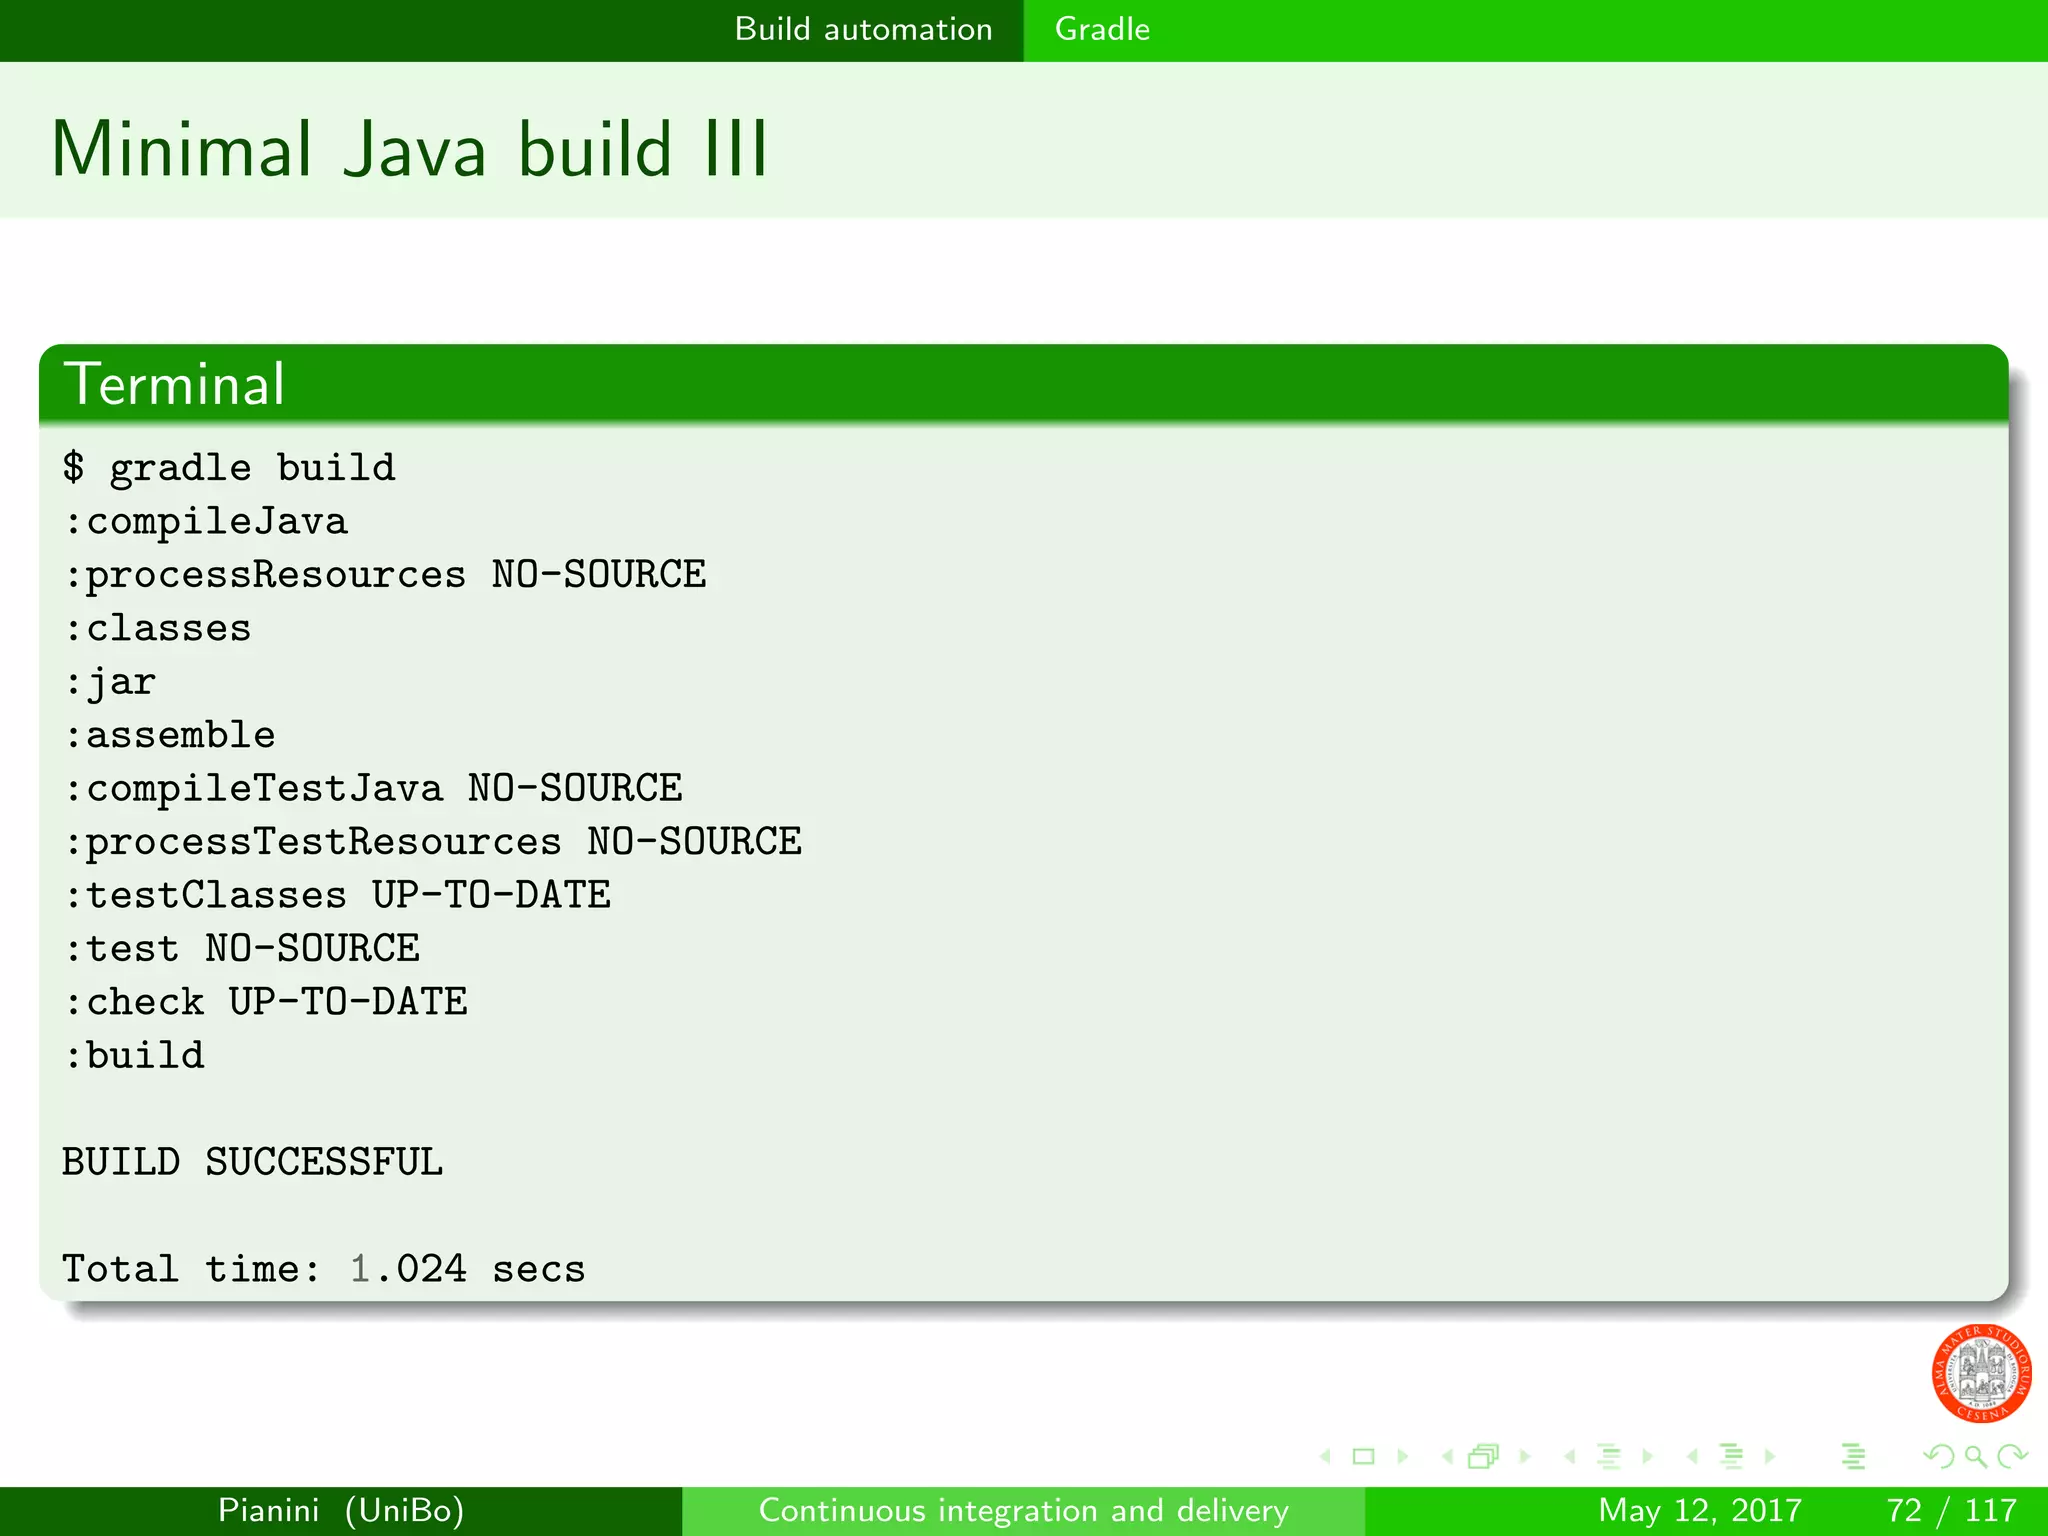Screen dimensions: 2048x1536
Task: Go to next frame arrow
Action: pos(1525,1457)
